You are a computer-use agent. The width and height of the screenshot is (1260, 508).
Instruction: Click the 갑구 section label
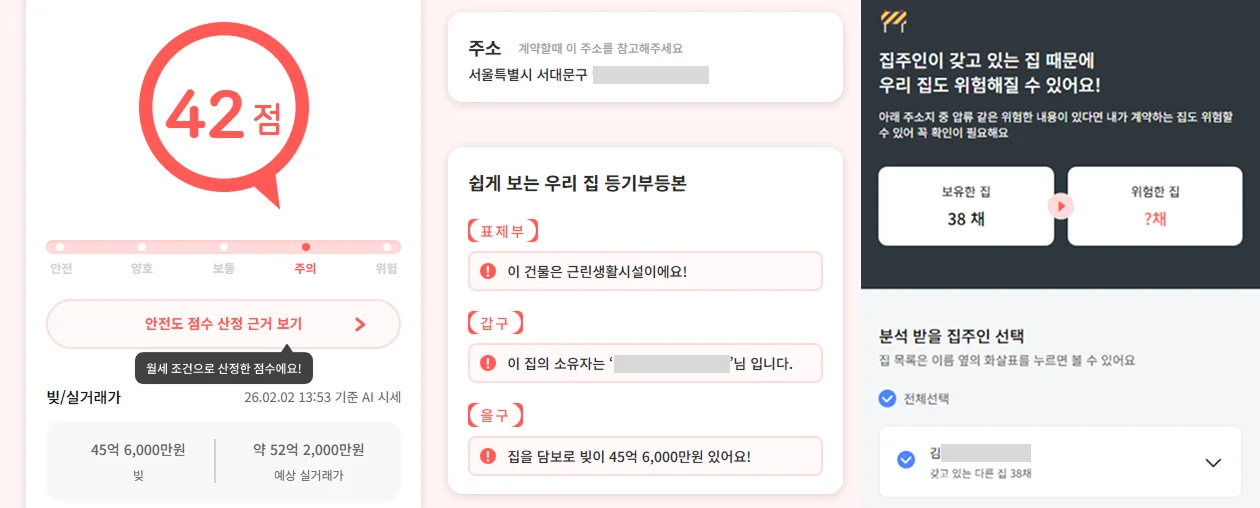(496, 323)
